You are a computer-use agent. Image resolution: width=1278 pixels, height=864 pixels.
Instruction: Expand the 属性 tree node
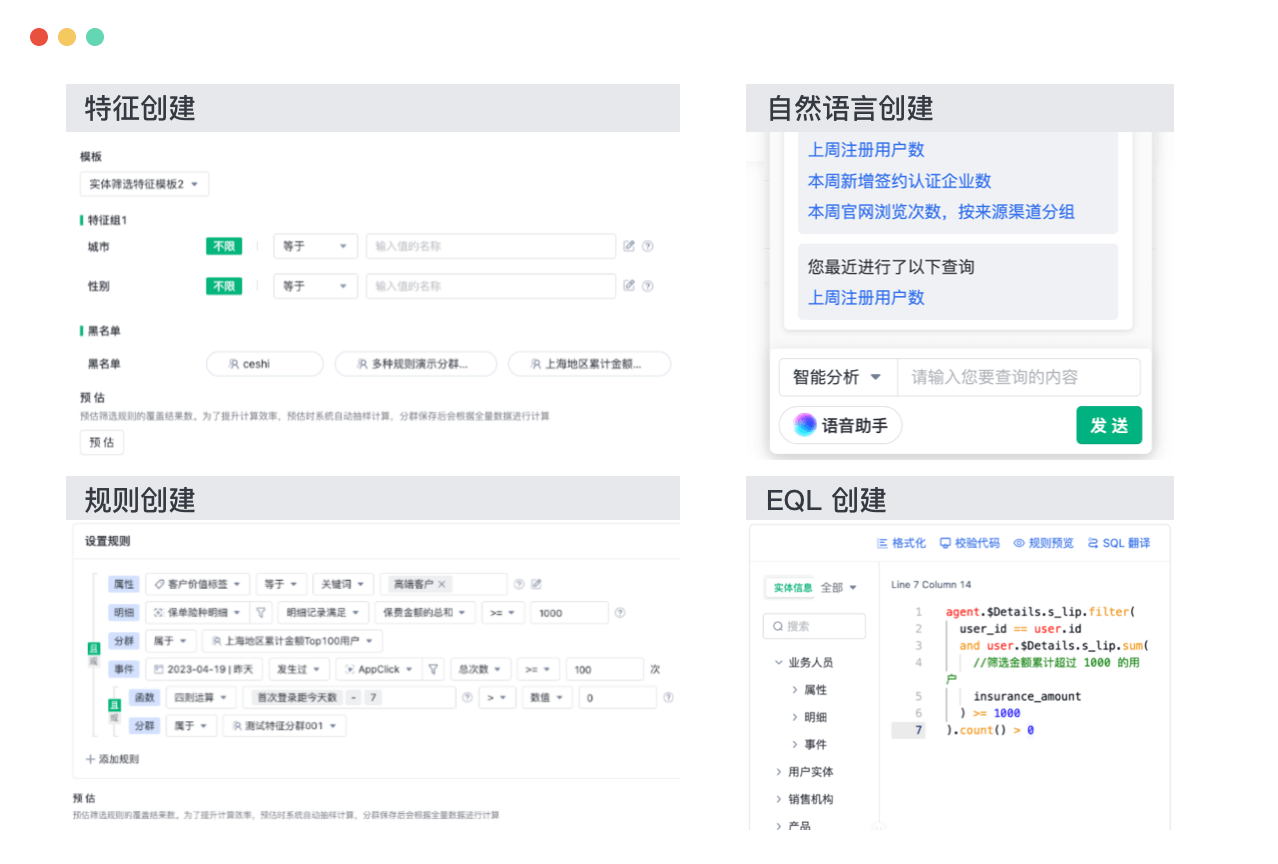pos(795,690)
